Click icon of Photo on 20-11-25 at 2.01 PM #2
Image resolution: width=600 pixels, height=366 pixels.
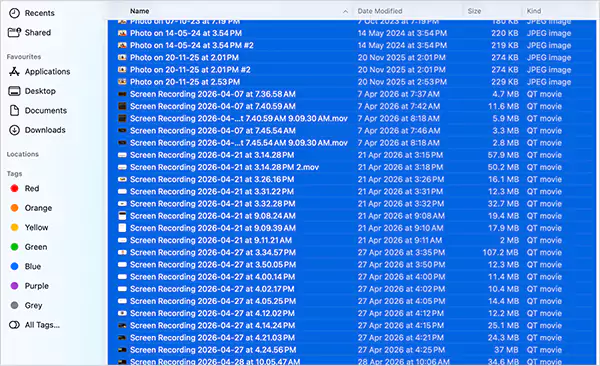[122, 70]
